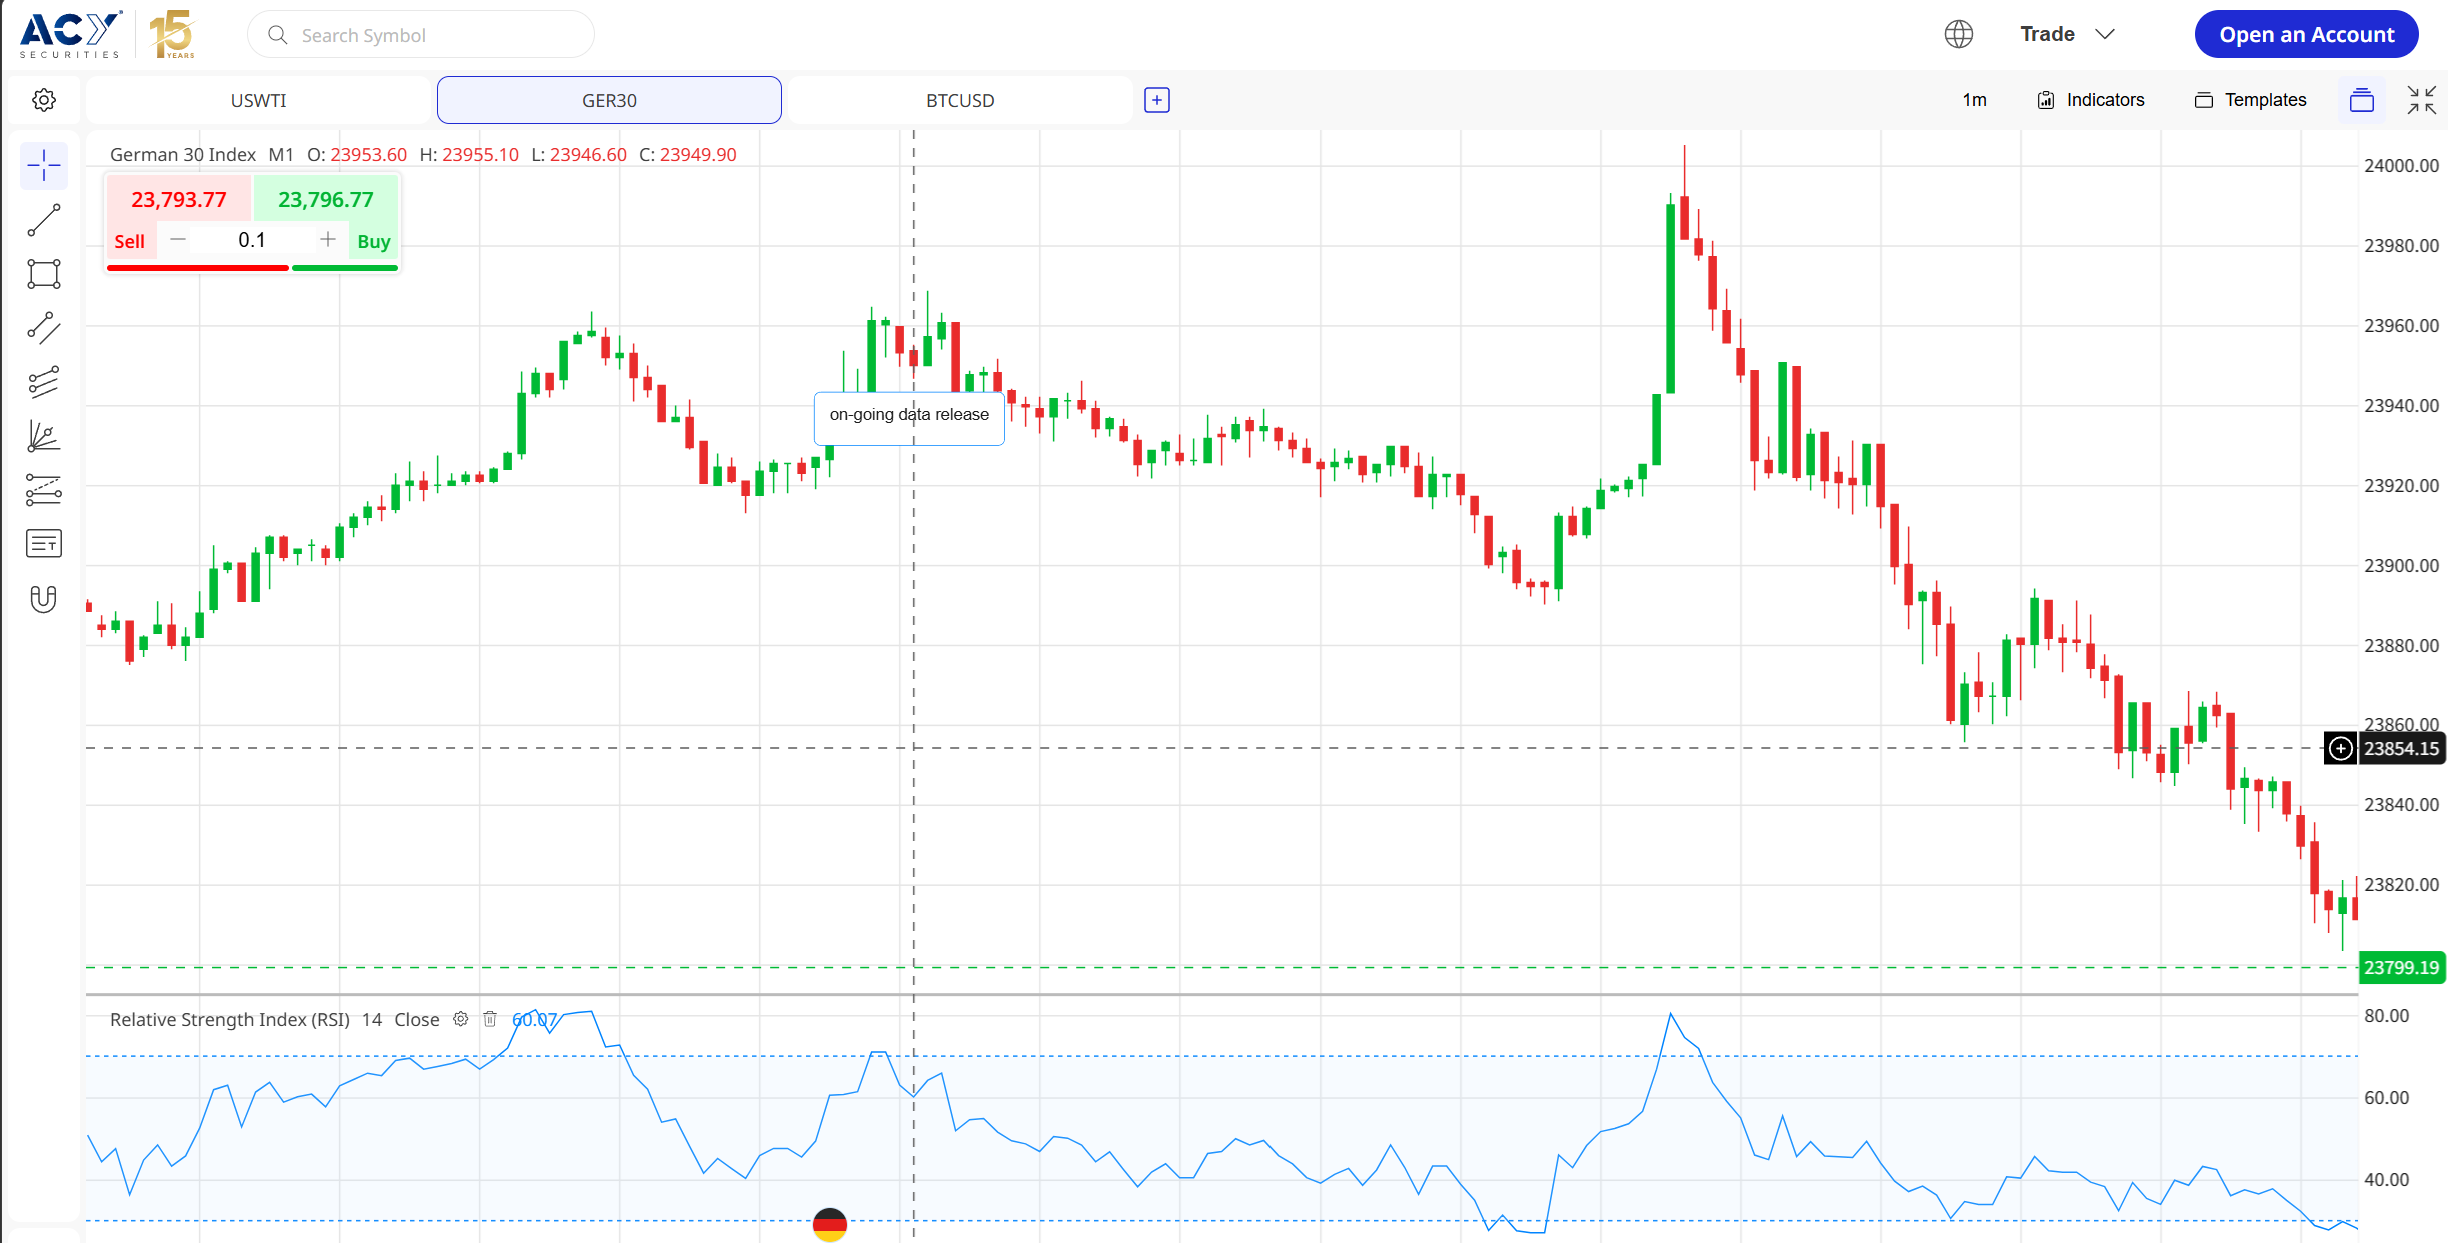Image resolution: width=2448 pixels, height=1243 pixels.
Task: Select the Fibonacci fan tool
Action: (x=44, y=436)
